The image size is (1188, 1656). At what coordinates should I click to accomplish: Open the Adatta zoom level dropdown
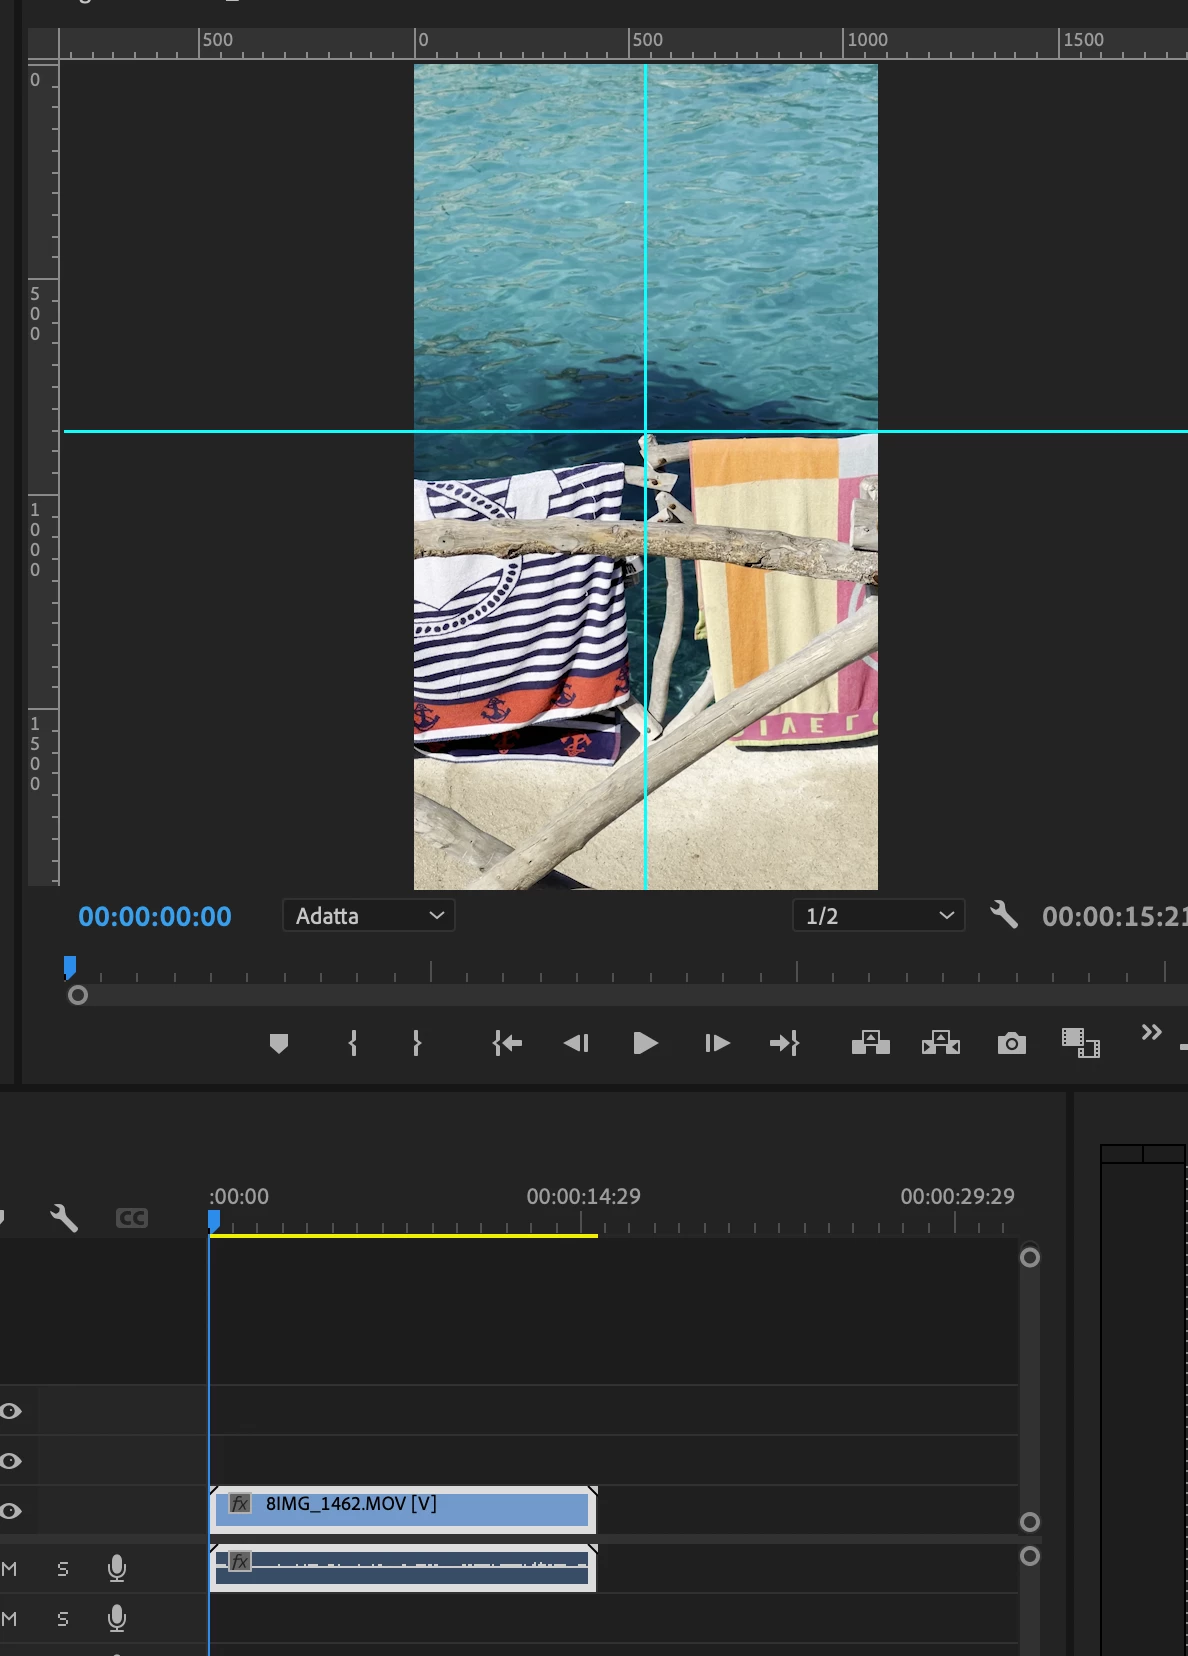369,916
